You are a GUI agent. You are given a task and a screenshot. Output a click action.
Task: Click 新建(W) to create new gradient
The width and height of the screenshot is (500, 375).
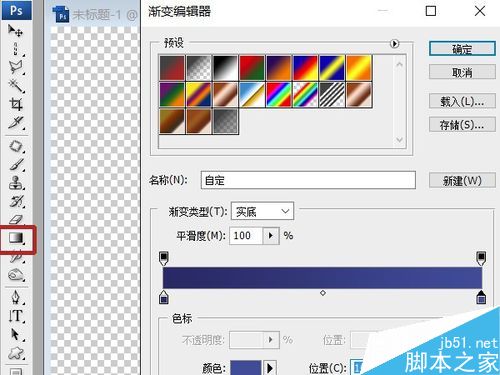tap(462, 180)
